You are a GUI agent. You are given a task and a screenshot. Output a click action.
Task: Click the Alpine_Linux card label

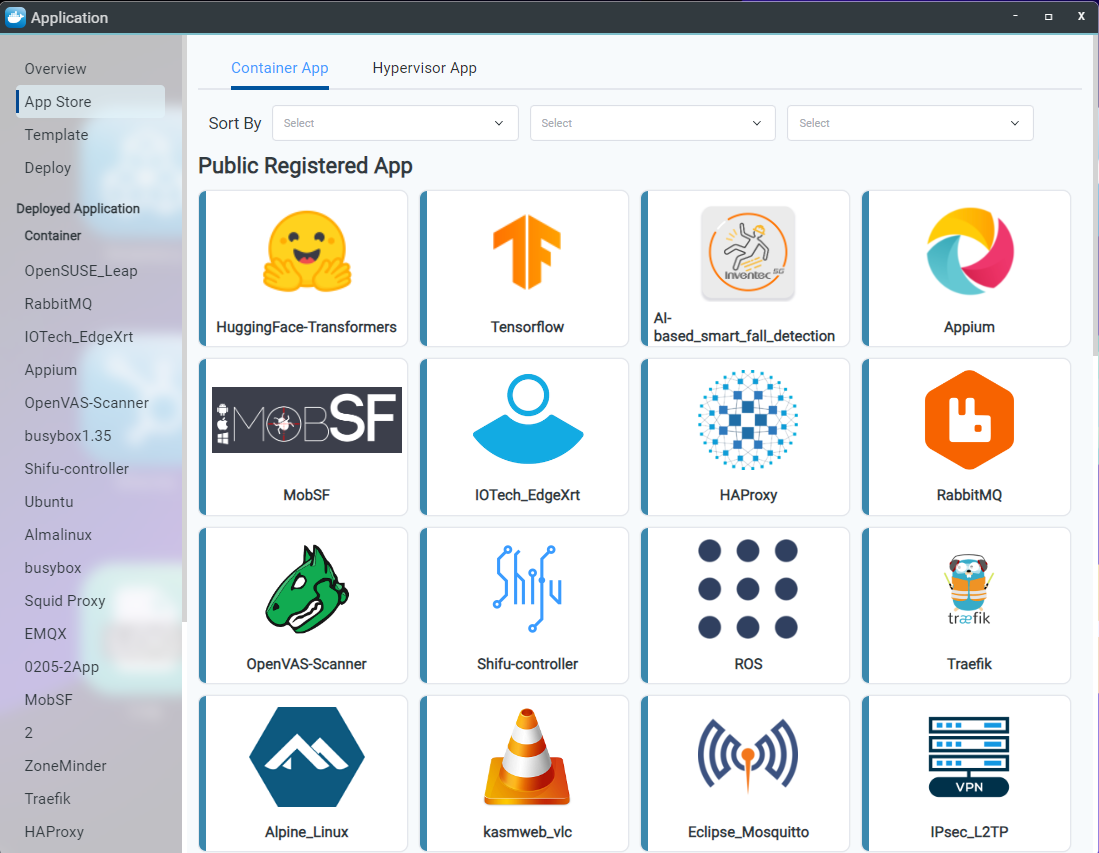pos(306,832)
